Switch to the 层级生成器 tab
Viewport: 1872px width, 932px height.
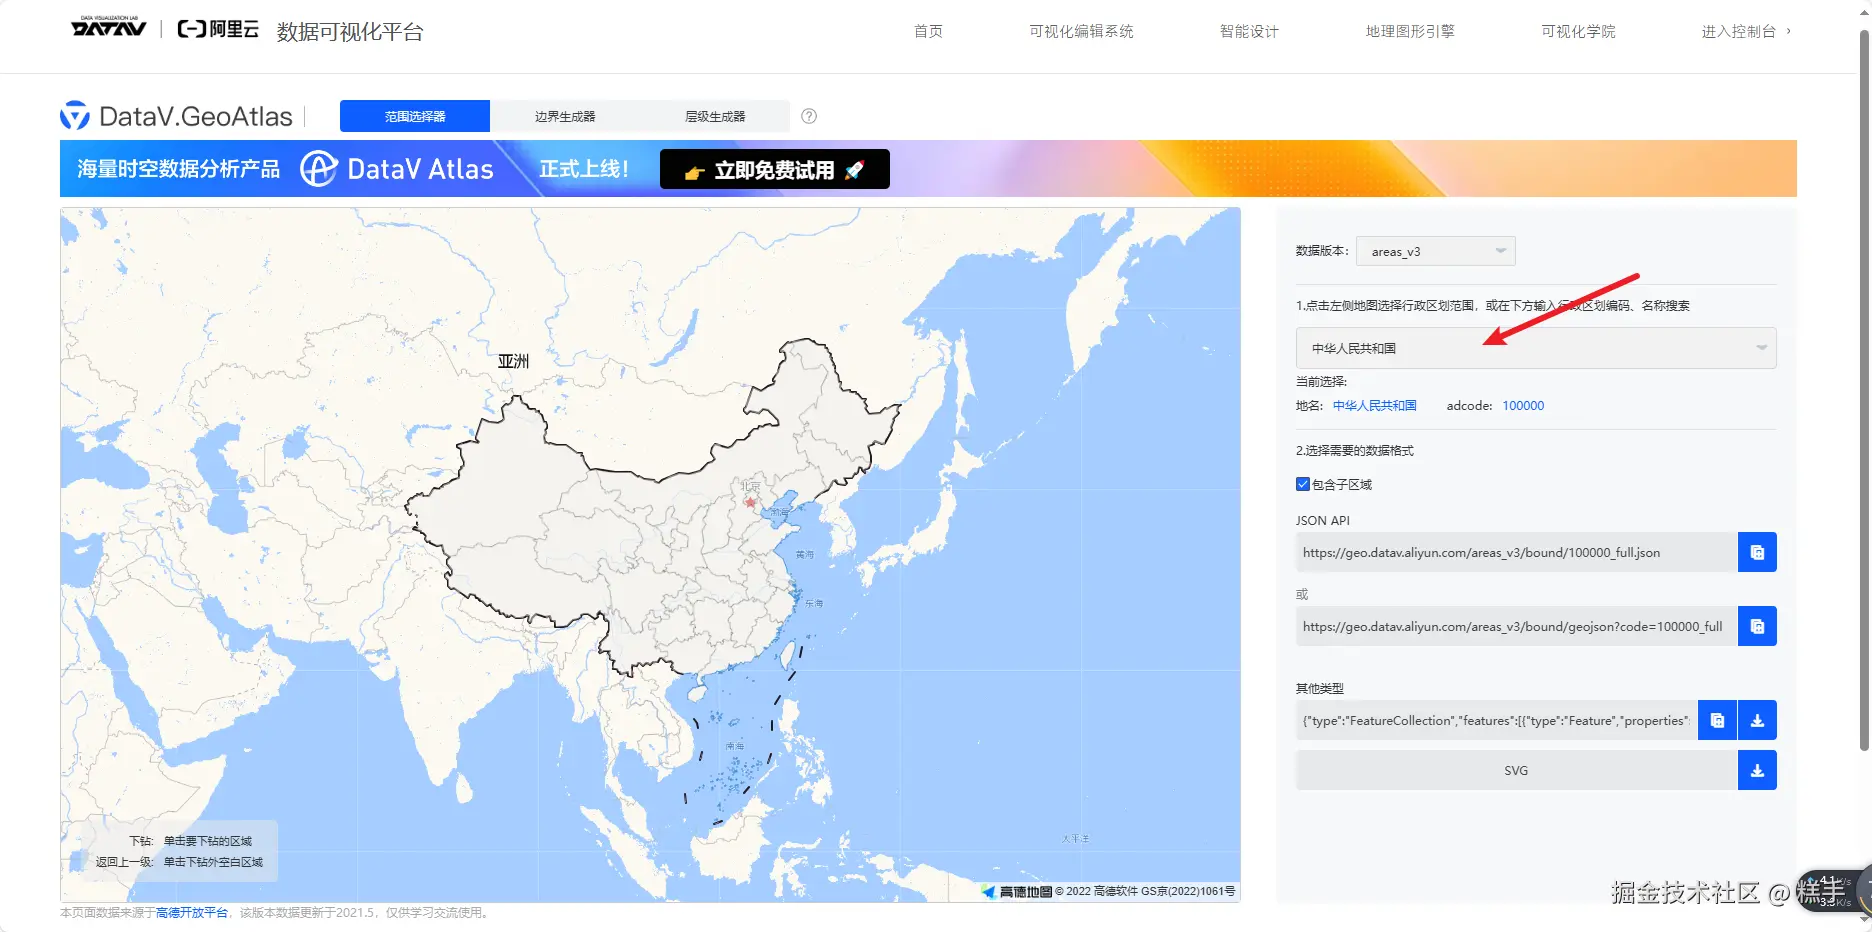pyautogui.click(x=715, y=116)
